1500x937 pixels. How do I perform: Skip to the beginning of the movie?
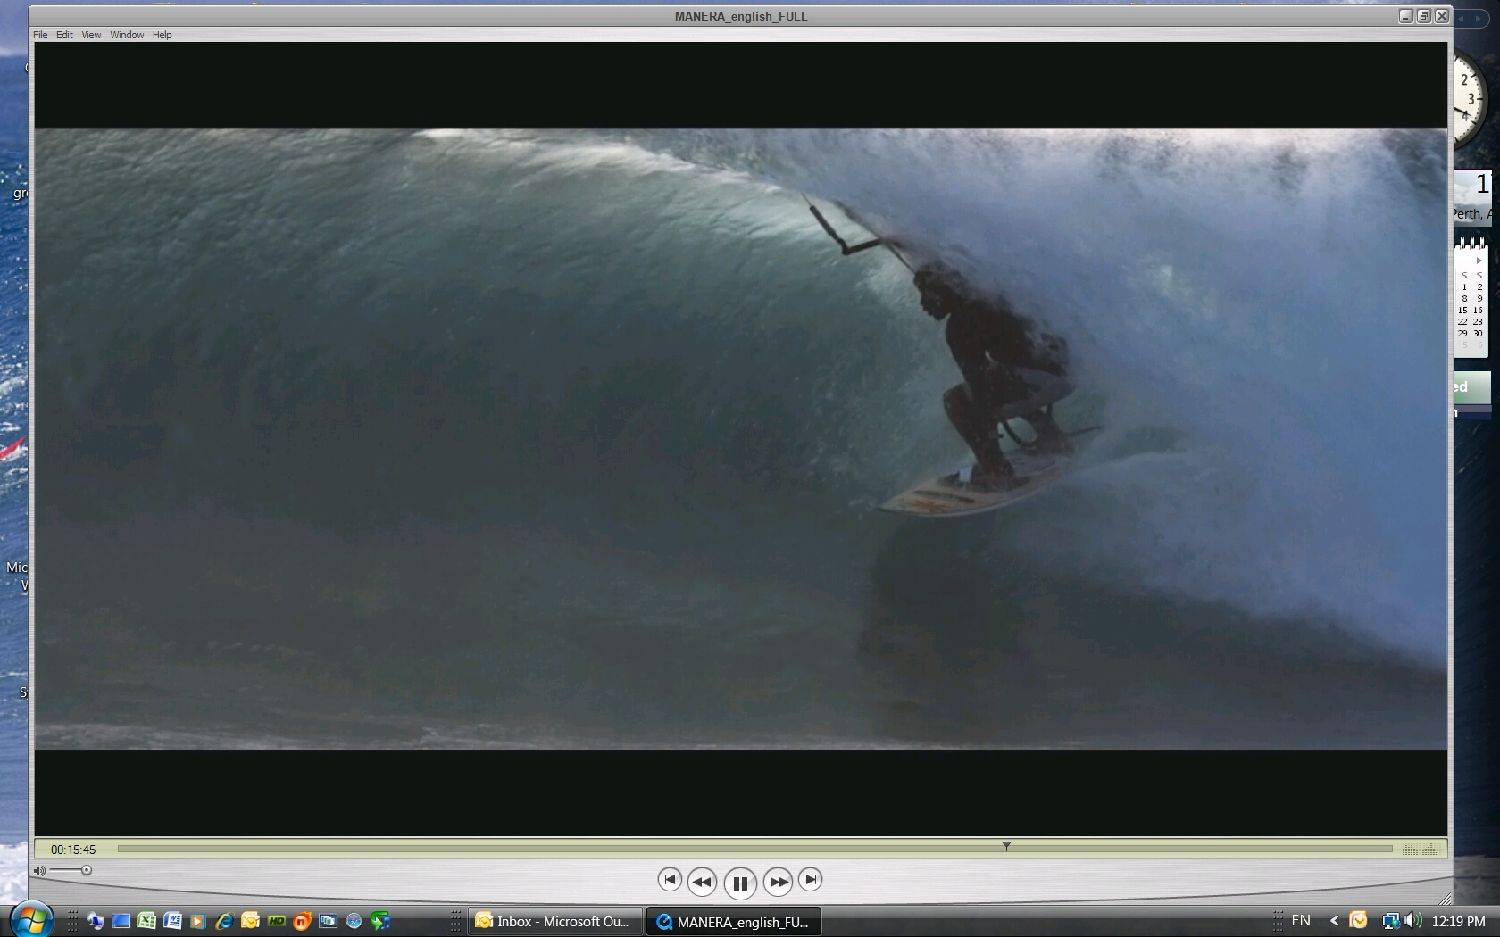tap(669, 879)
